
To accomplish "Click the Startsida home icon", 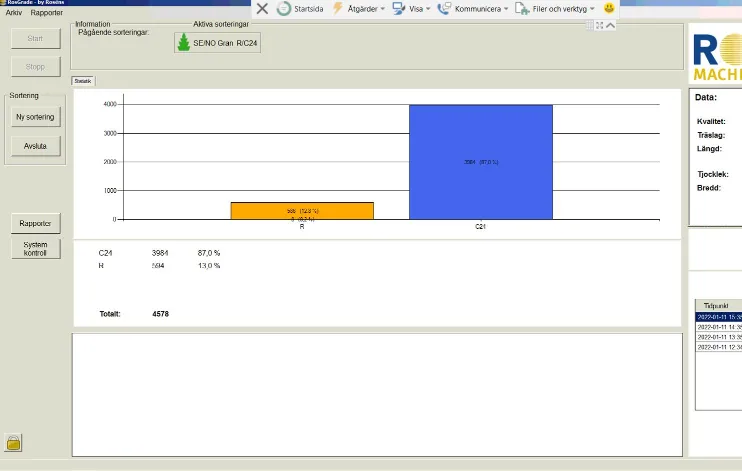I will pos(284,8).
